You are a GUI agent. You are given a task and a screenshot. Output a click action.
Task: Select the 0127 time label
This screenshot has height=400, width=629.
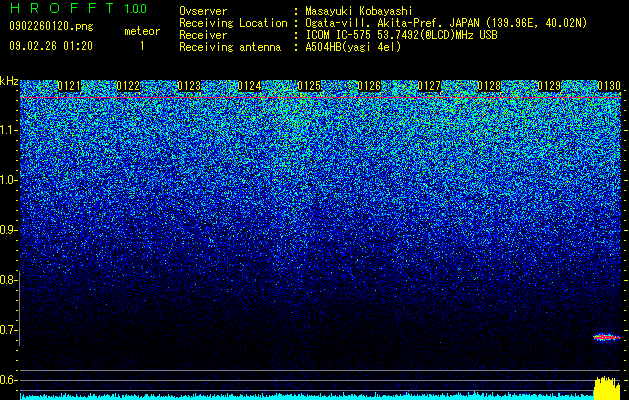[x=429, y=86]
